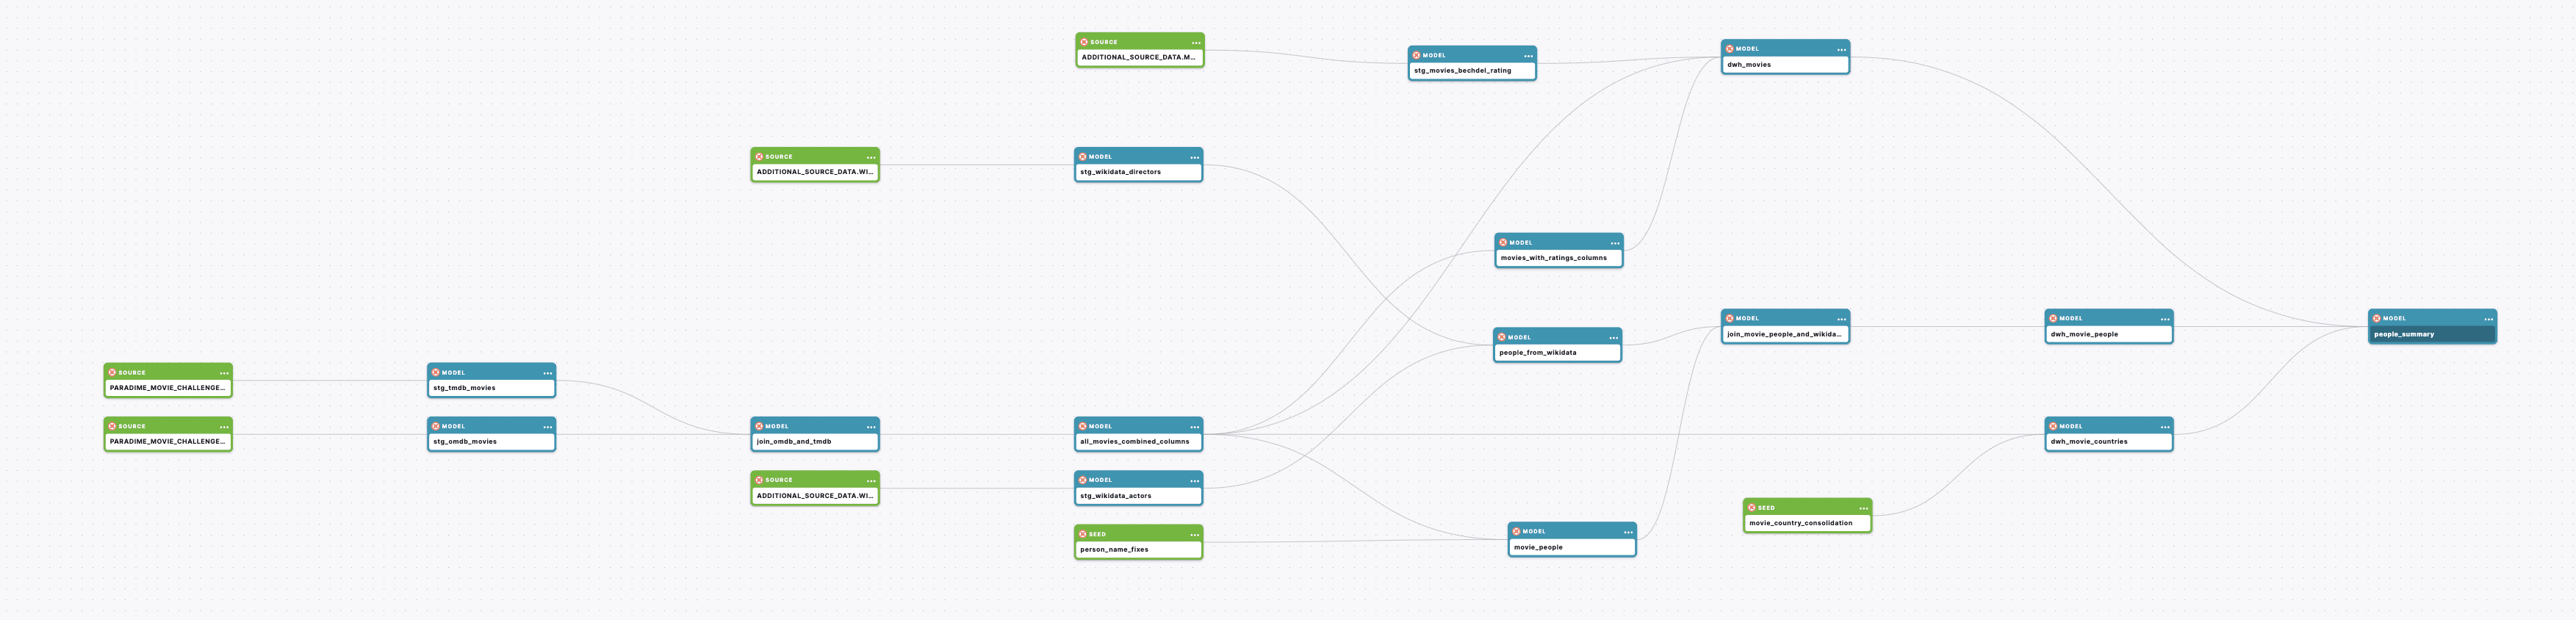Click the dbt icon on the movie_country_consolidation seed

tap(1752, 508)
